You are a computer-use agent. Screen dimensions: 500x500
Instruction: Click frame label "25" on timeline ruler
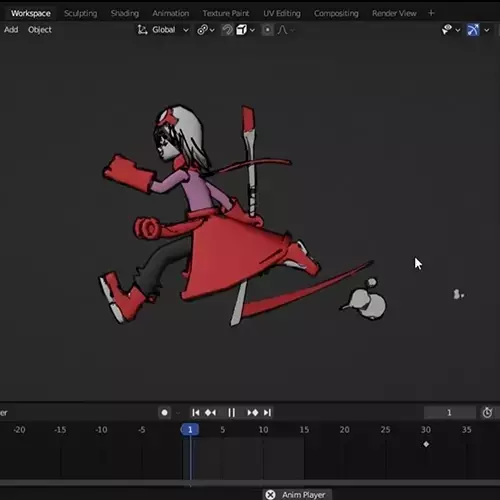coord(385,430)
